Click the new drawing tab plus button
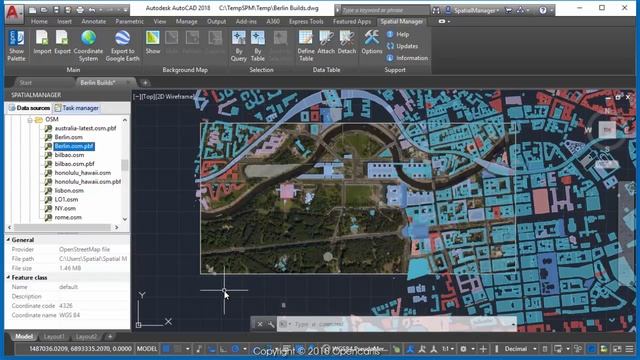Screen dimensions: 640x360 click(145, 82)
